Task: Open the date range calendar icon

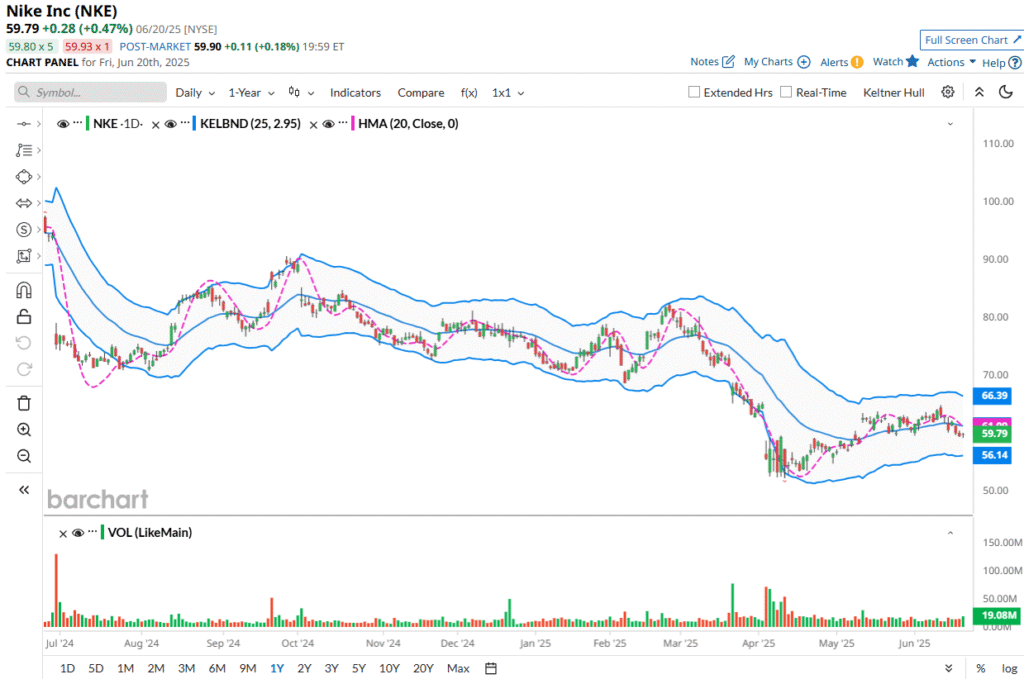Action: point(491,668)
